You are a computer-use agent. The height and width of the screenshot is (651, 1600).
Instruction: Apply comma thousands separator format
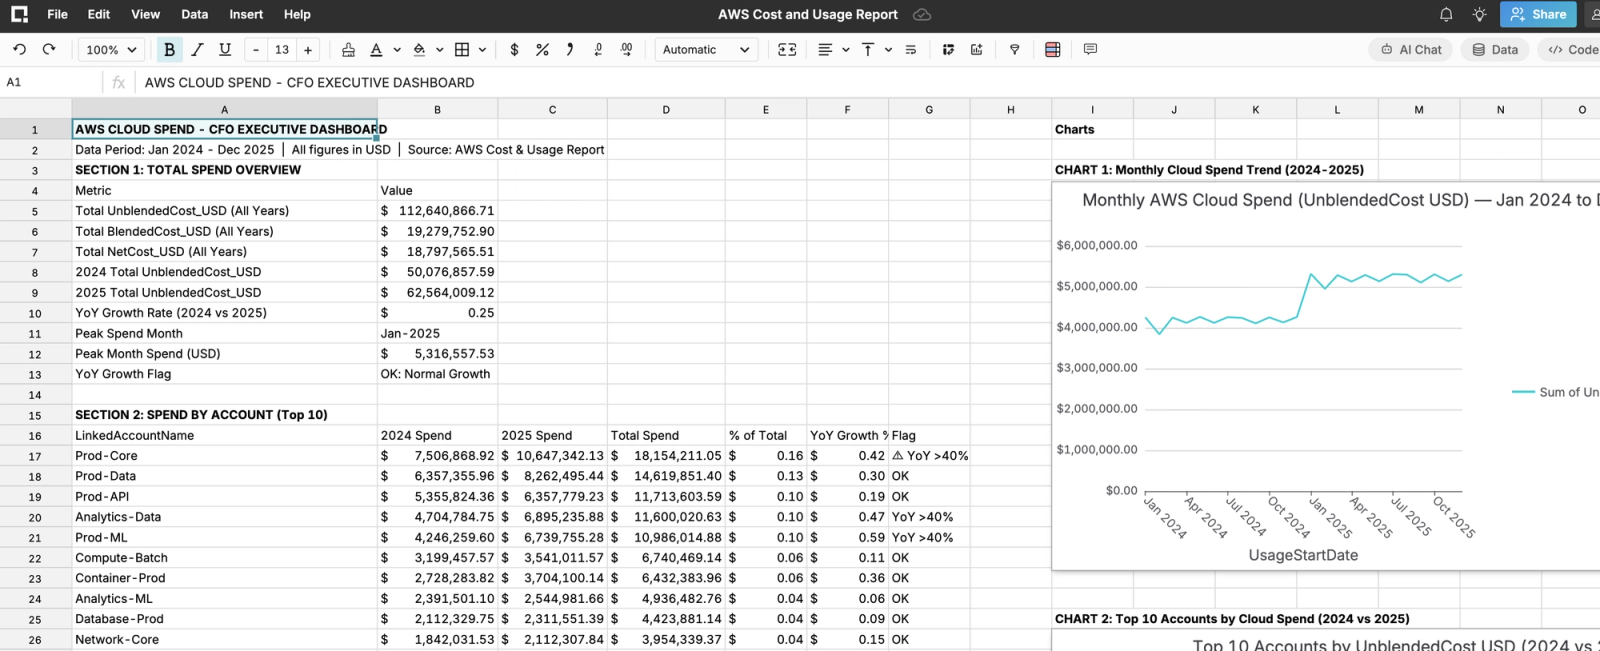[x=570, y=49]
